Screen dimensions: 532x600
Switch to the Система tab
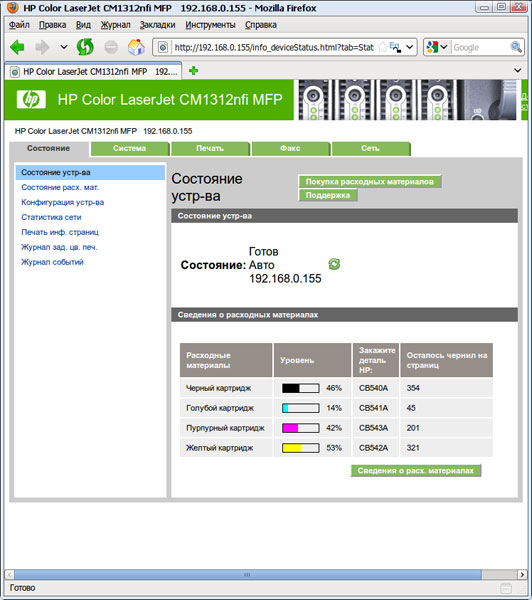click(129, 148)
